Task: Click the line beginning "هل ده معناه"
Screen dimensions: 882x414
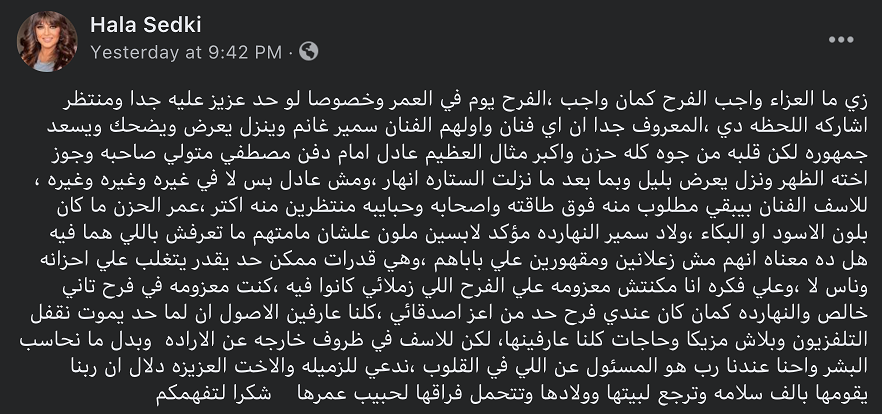Action: click(x=453, y=260)
